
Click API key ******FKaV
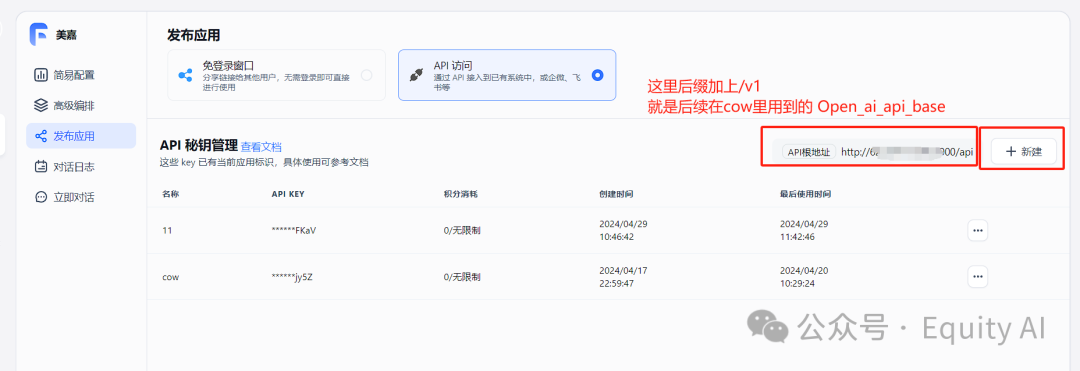[294, 231]
